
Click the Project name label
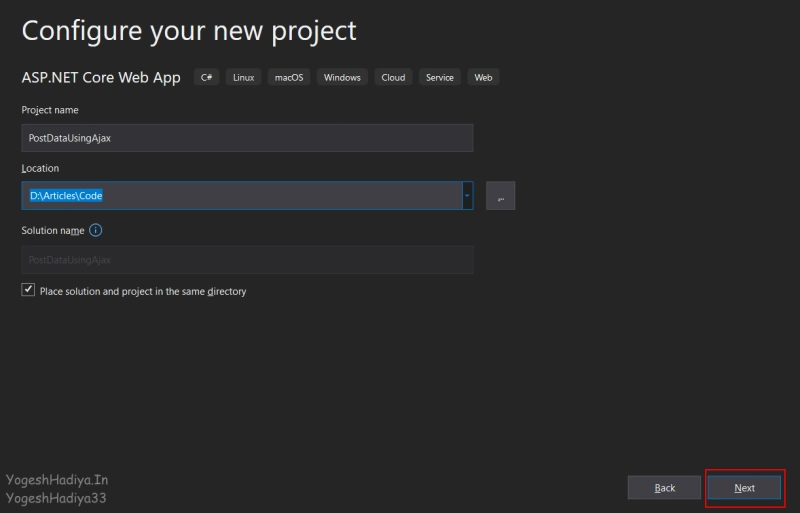[x=50, y=110]
